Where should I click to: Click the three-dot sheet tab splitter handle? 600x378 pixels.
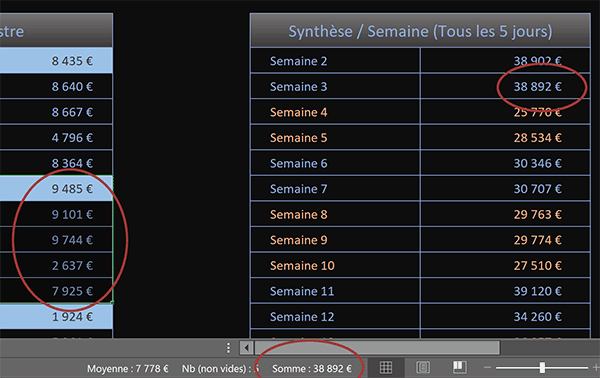[x=228, y=348]
